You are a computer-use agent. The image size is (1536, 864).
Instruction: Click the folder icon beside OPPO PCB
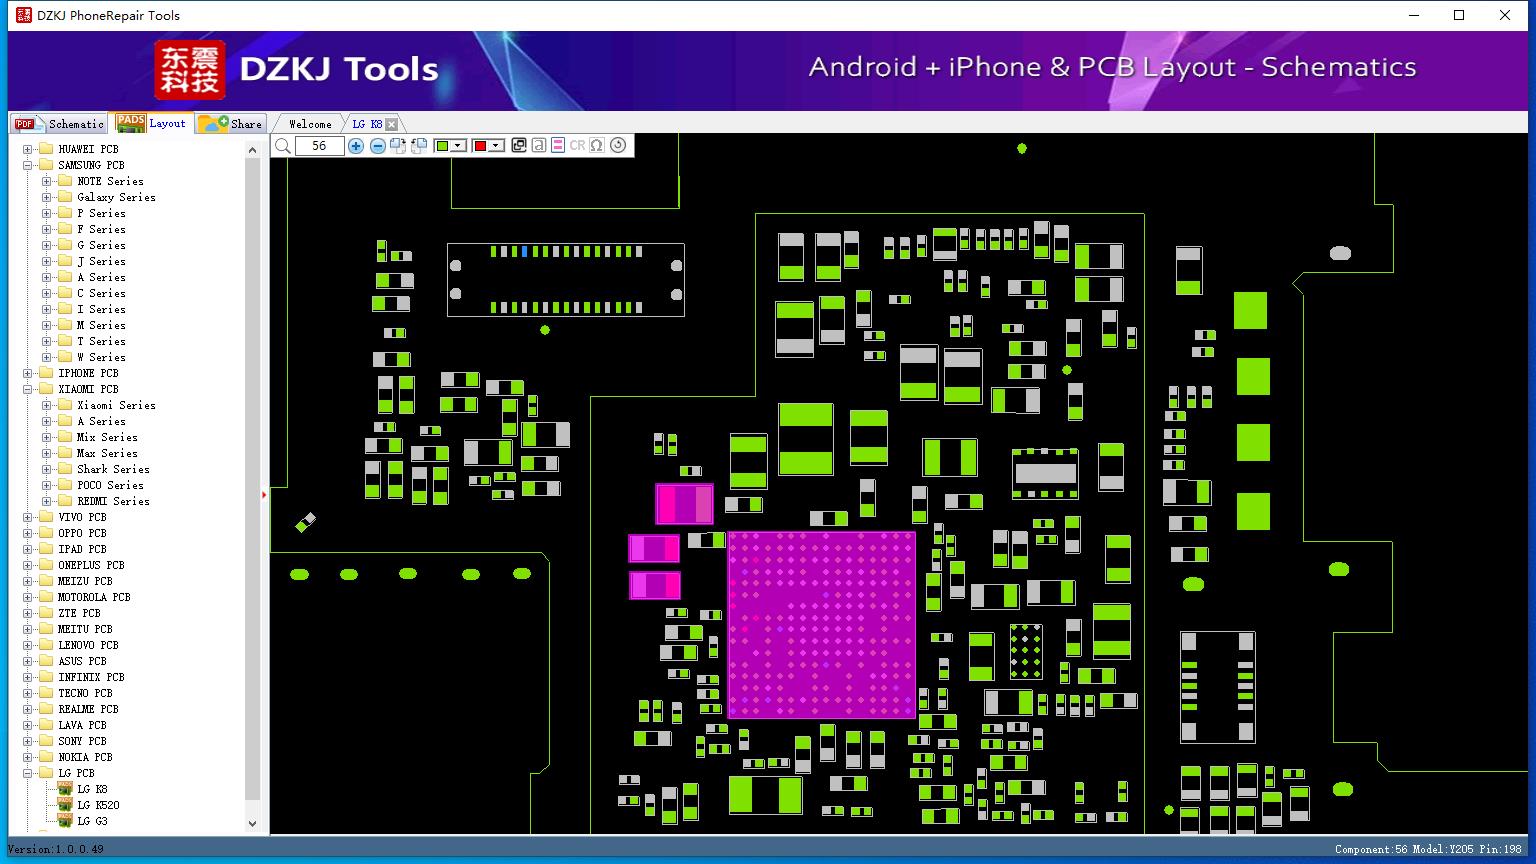pos(45,533)
